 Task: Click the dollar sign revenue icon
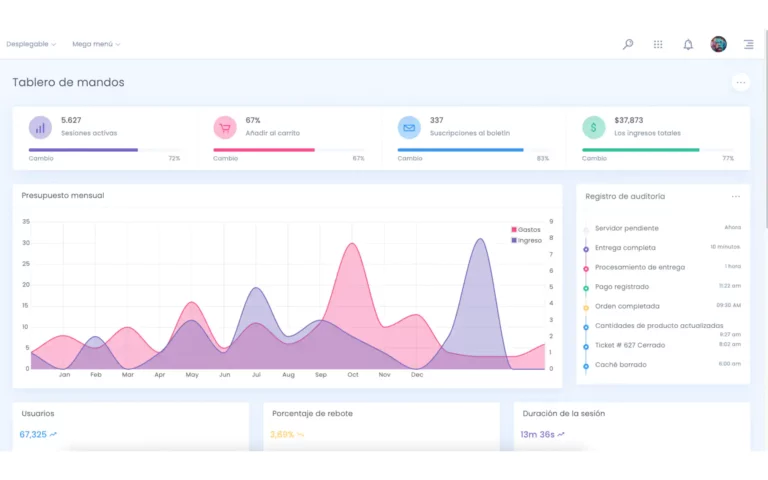point(593,127)
